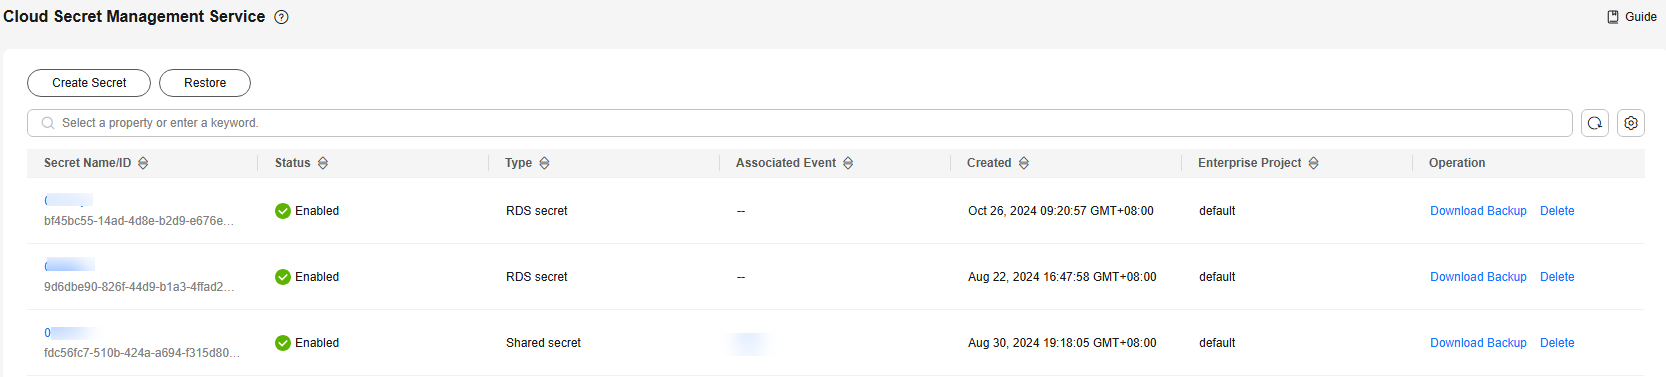Sort by Associated Event column icon
This screenshot has width=1666, height=377.
(848, 163)
